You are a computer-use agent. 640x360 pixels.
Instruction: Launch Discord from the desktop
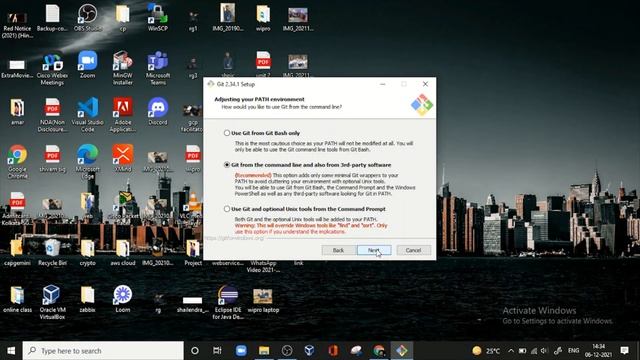point(158,111)
